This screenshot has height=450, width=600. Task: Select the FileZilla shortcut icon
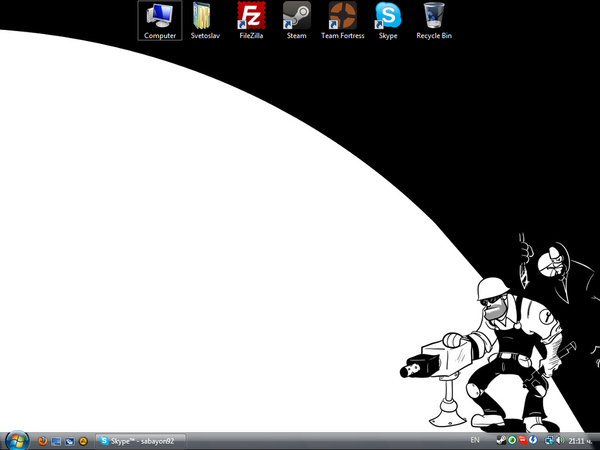(x=251, y=20)
